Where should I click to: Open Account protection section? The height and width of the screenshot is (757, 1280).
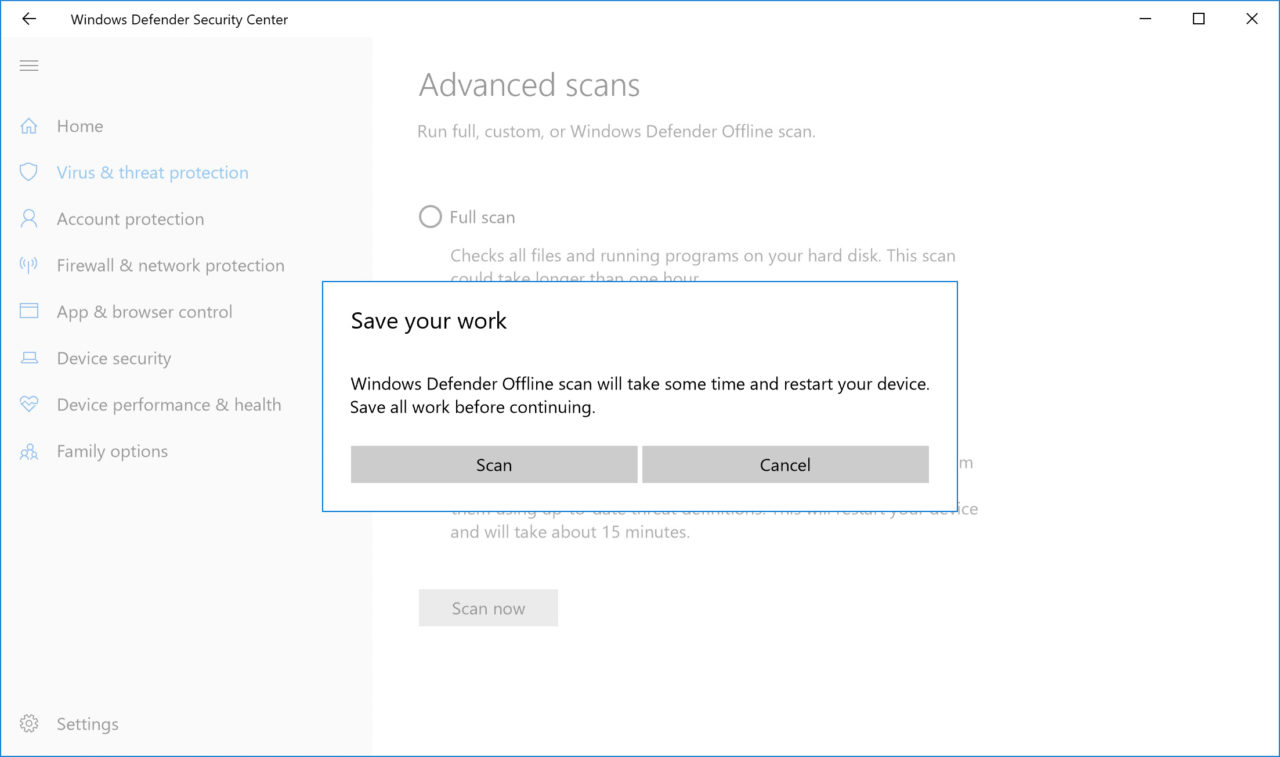(130, 219)
